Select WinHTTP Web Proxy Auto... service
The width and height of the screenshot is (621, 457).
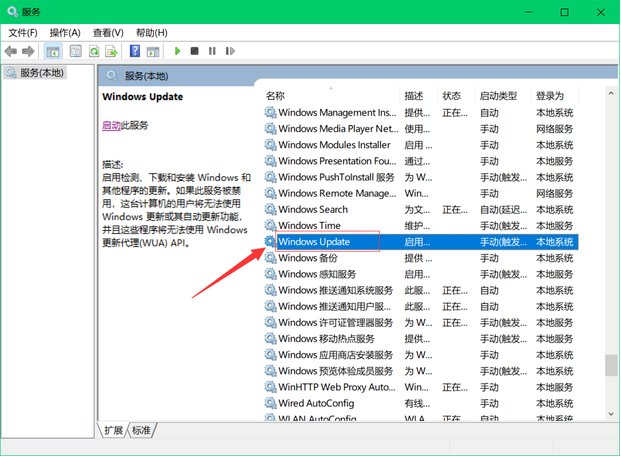(x=421, y=387)
